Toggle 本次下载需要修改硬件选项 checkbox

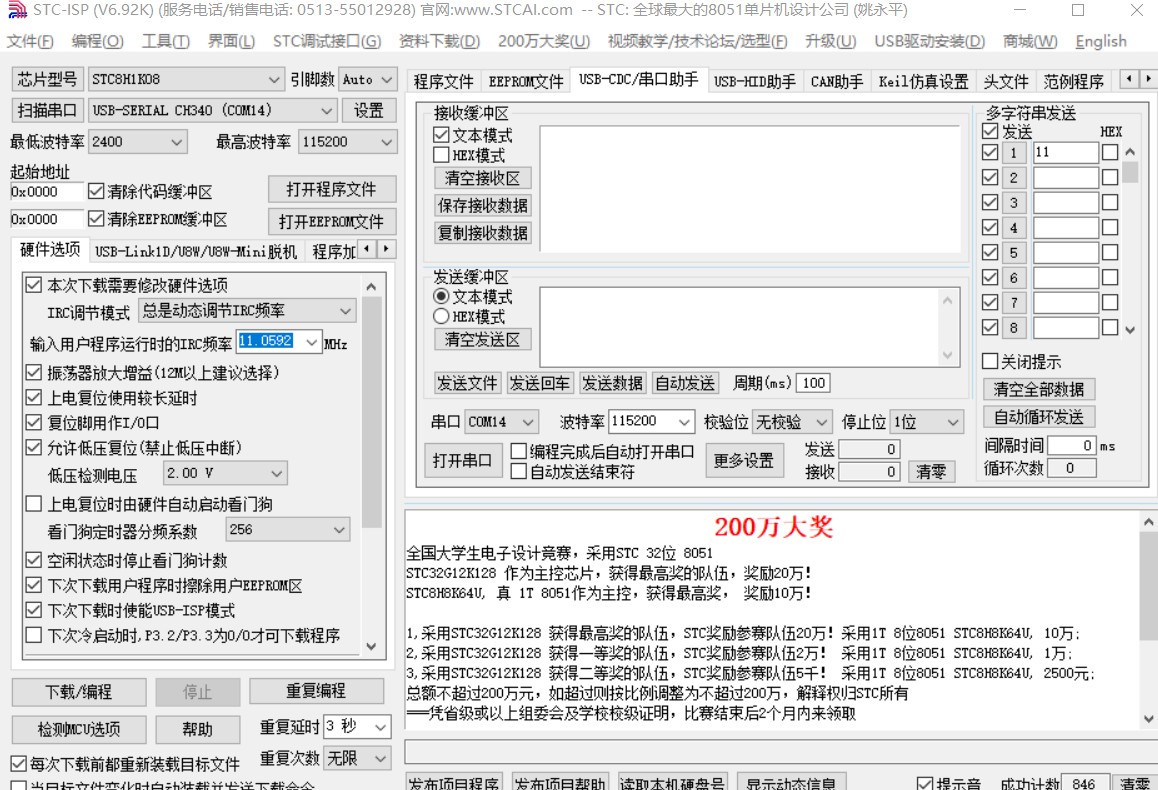tap(33, 284)
